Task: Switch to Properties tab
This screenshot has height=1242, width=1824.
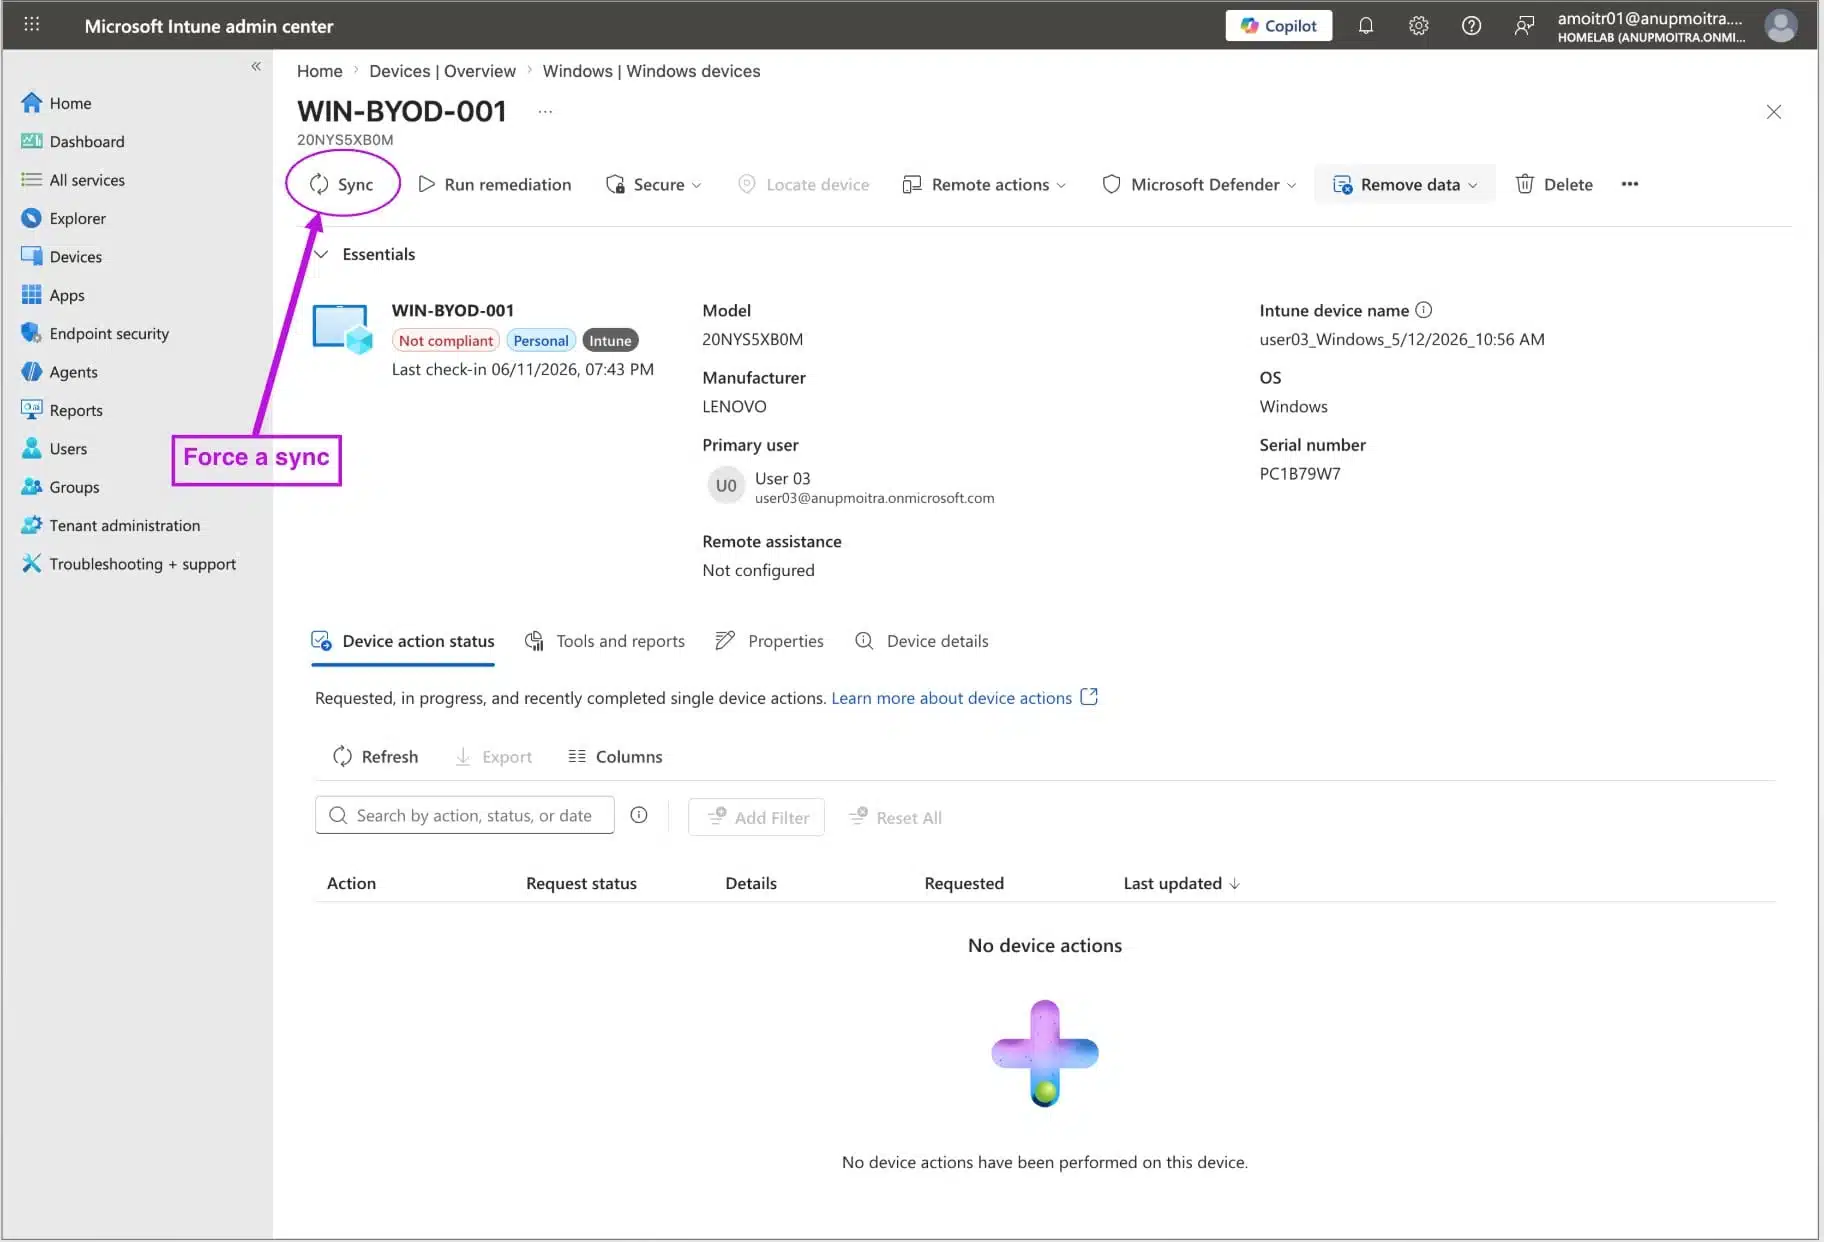Action: click(770, 641)
